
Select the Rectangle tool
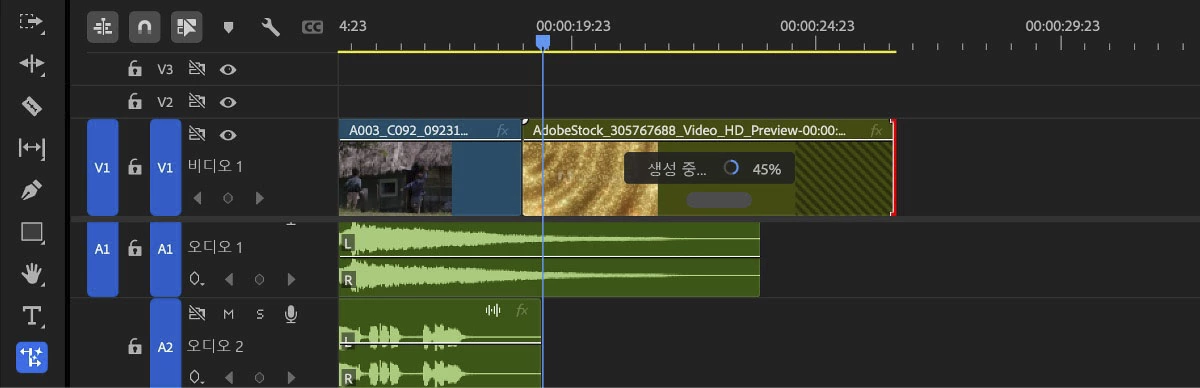[32, 232]
